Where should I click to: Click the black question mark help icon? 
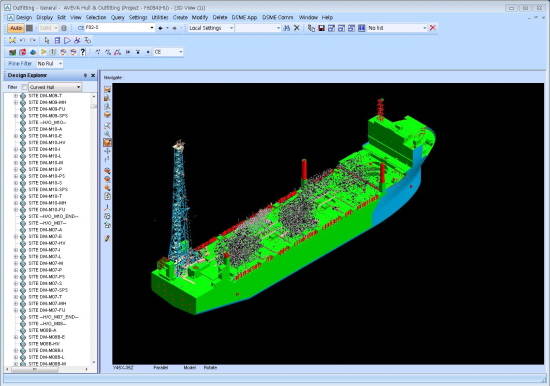[83, 52]
